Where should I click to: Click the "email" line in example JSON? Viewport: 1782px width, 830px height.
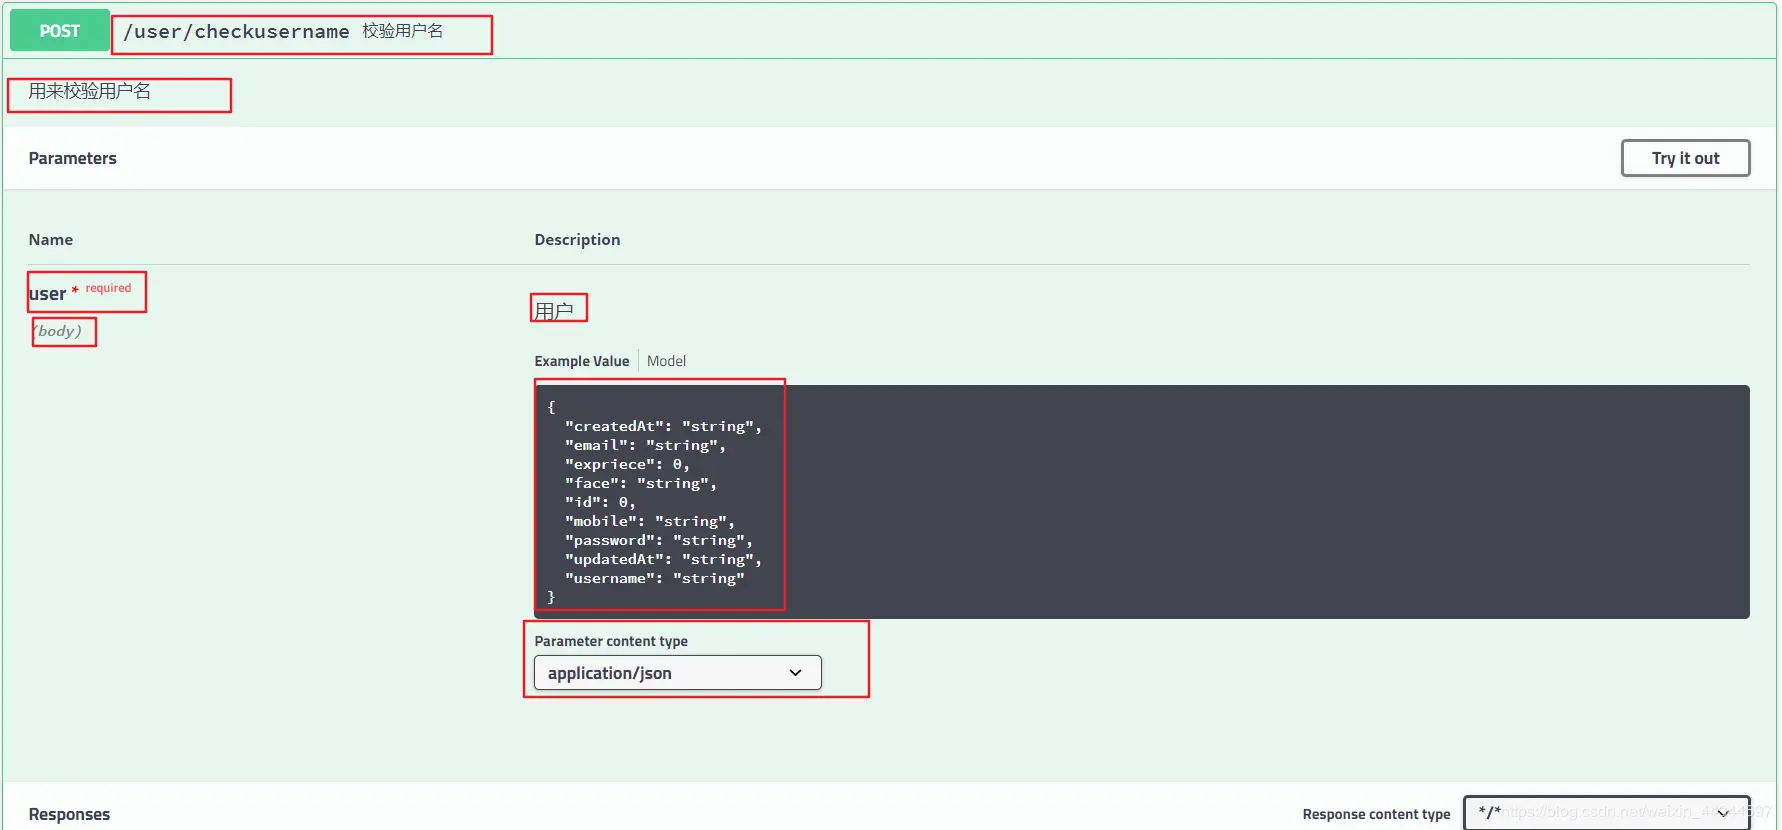pos(645,445)
